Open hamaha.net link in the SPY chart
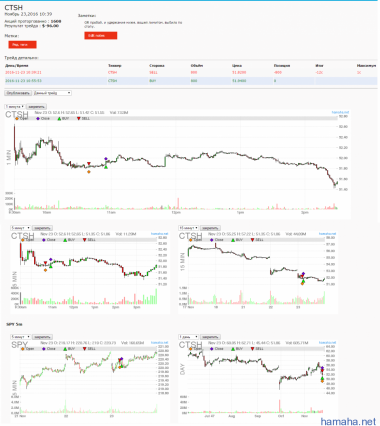This screenshot has width=380, height=426. 160,343
